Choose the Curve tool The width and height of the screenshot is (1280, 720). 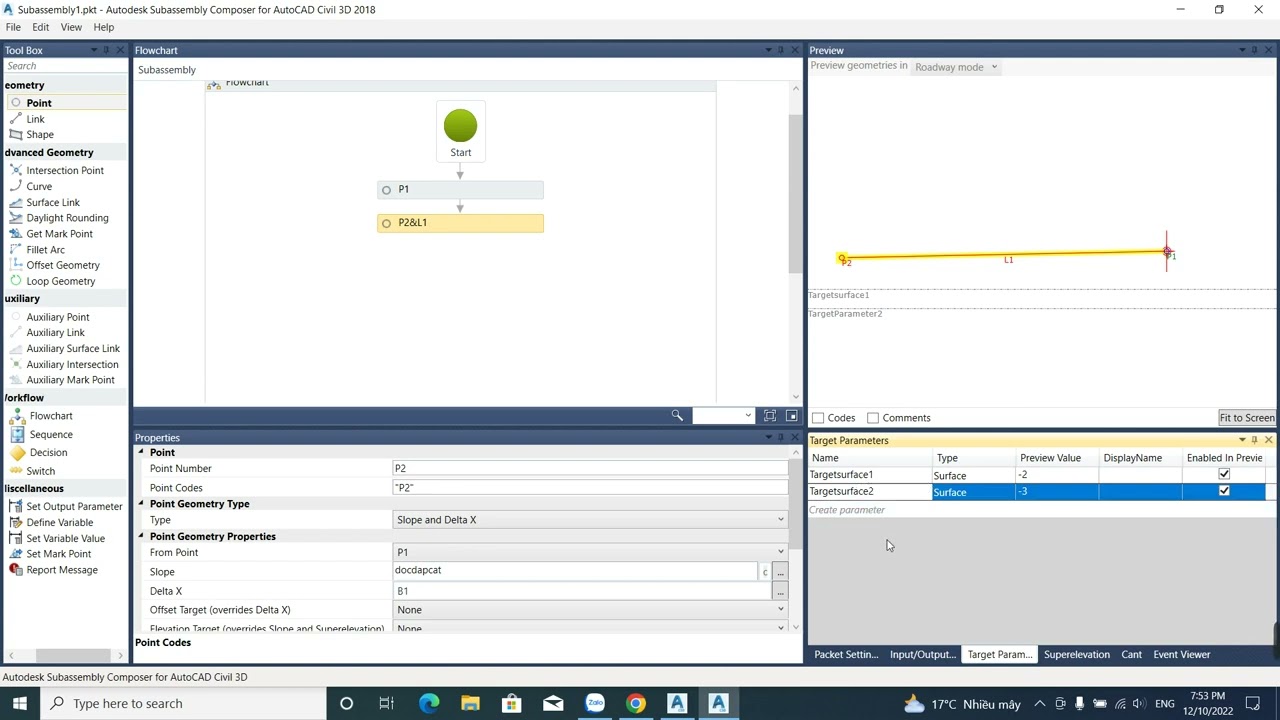[x=39, y=186]
